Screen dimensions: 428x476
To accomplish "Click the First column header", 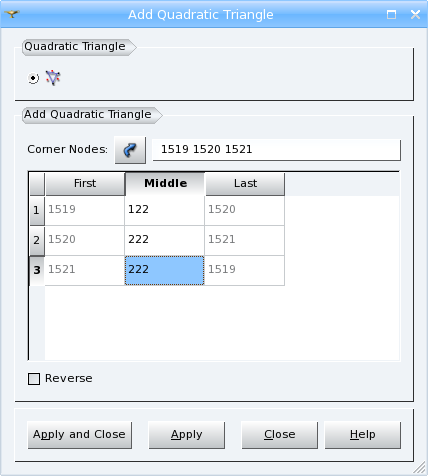I will [85, 184].
